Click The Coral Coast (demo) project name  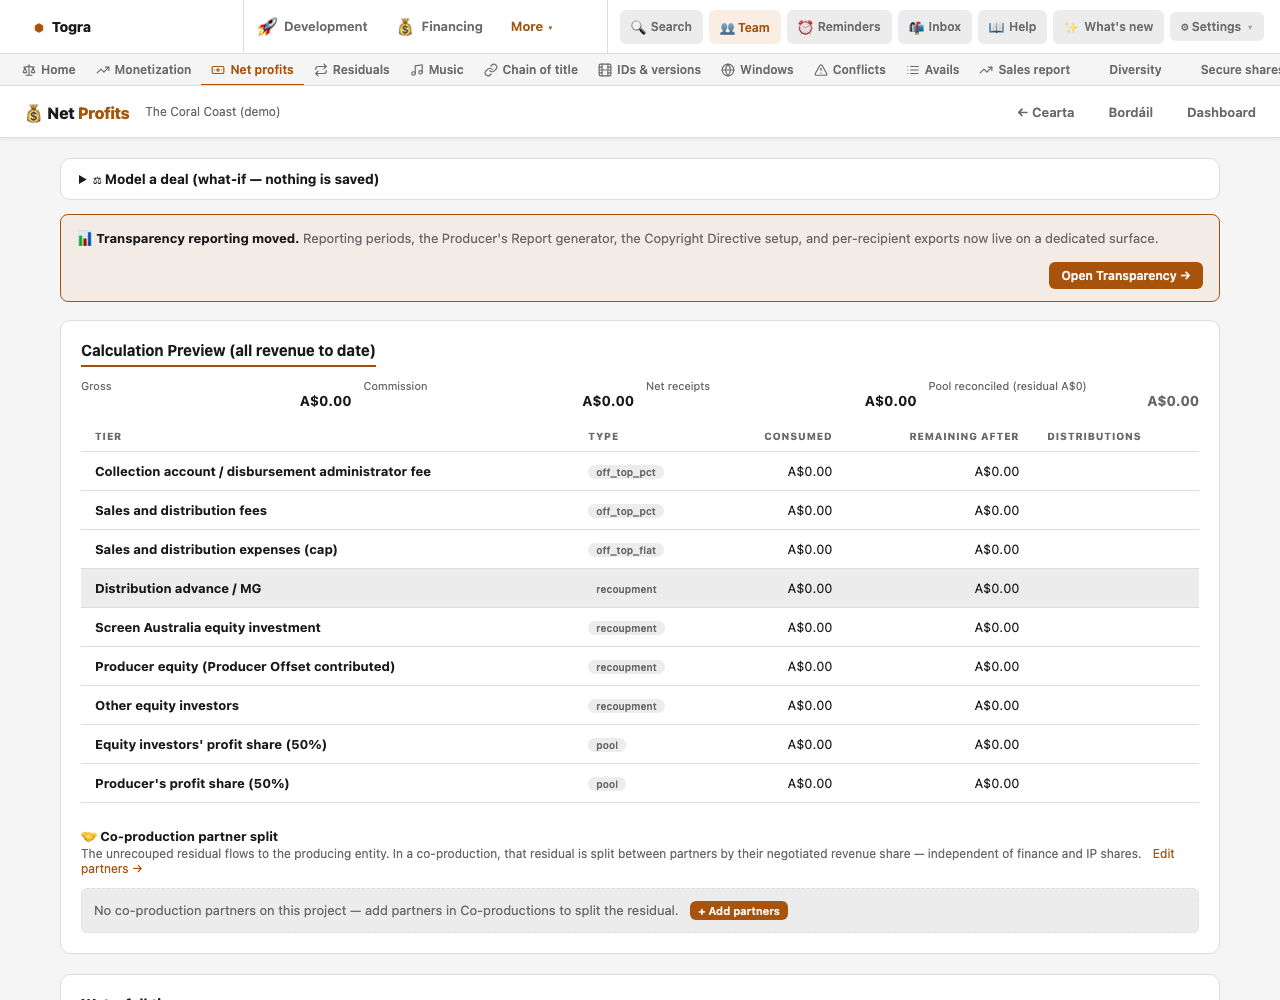(213, 112)
